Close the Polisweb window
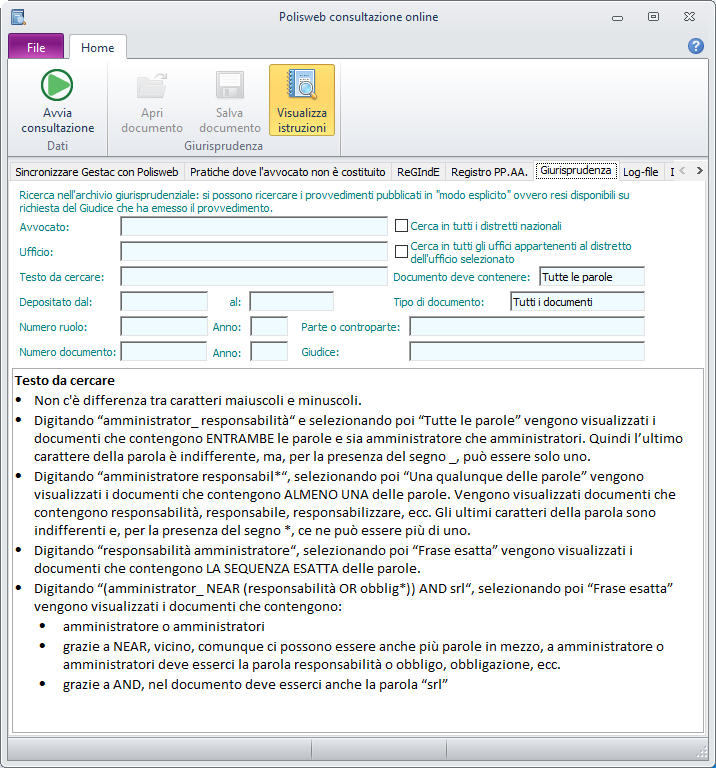Viewport: 716px width, 768px height. coord(689,17)
